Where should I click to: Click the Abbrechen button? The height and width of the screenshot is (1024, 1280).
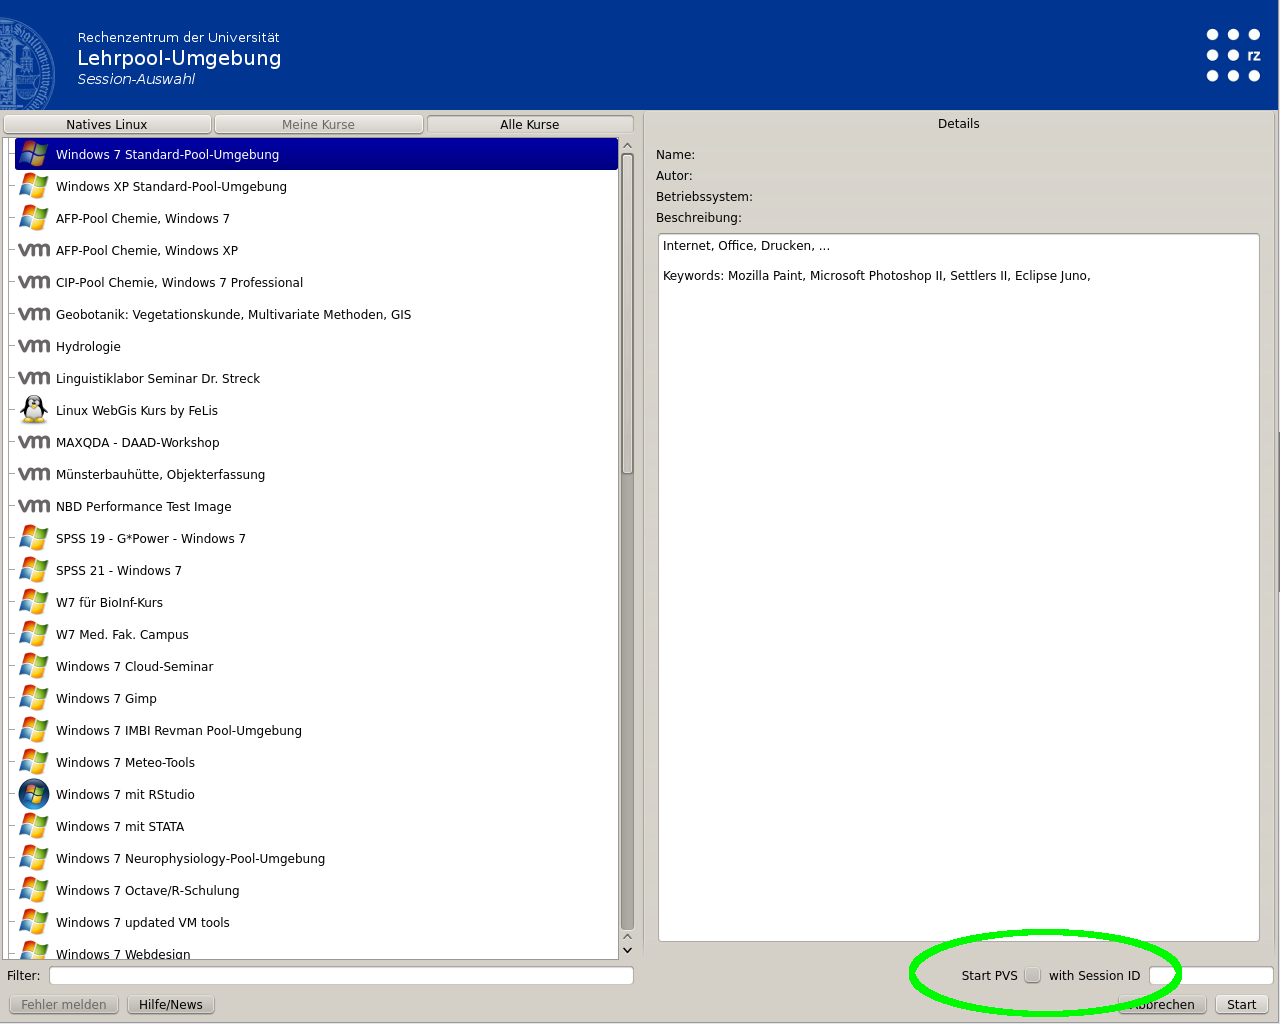[x=1163, y=1005]
